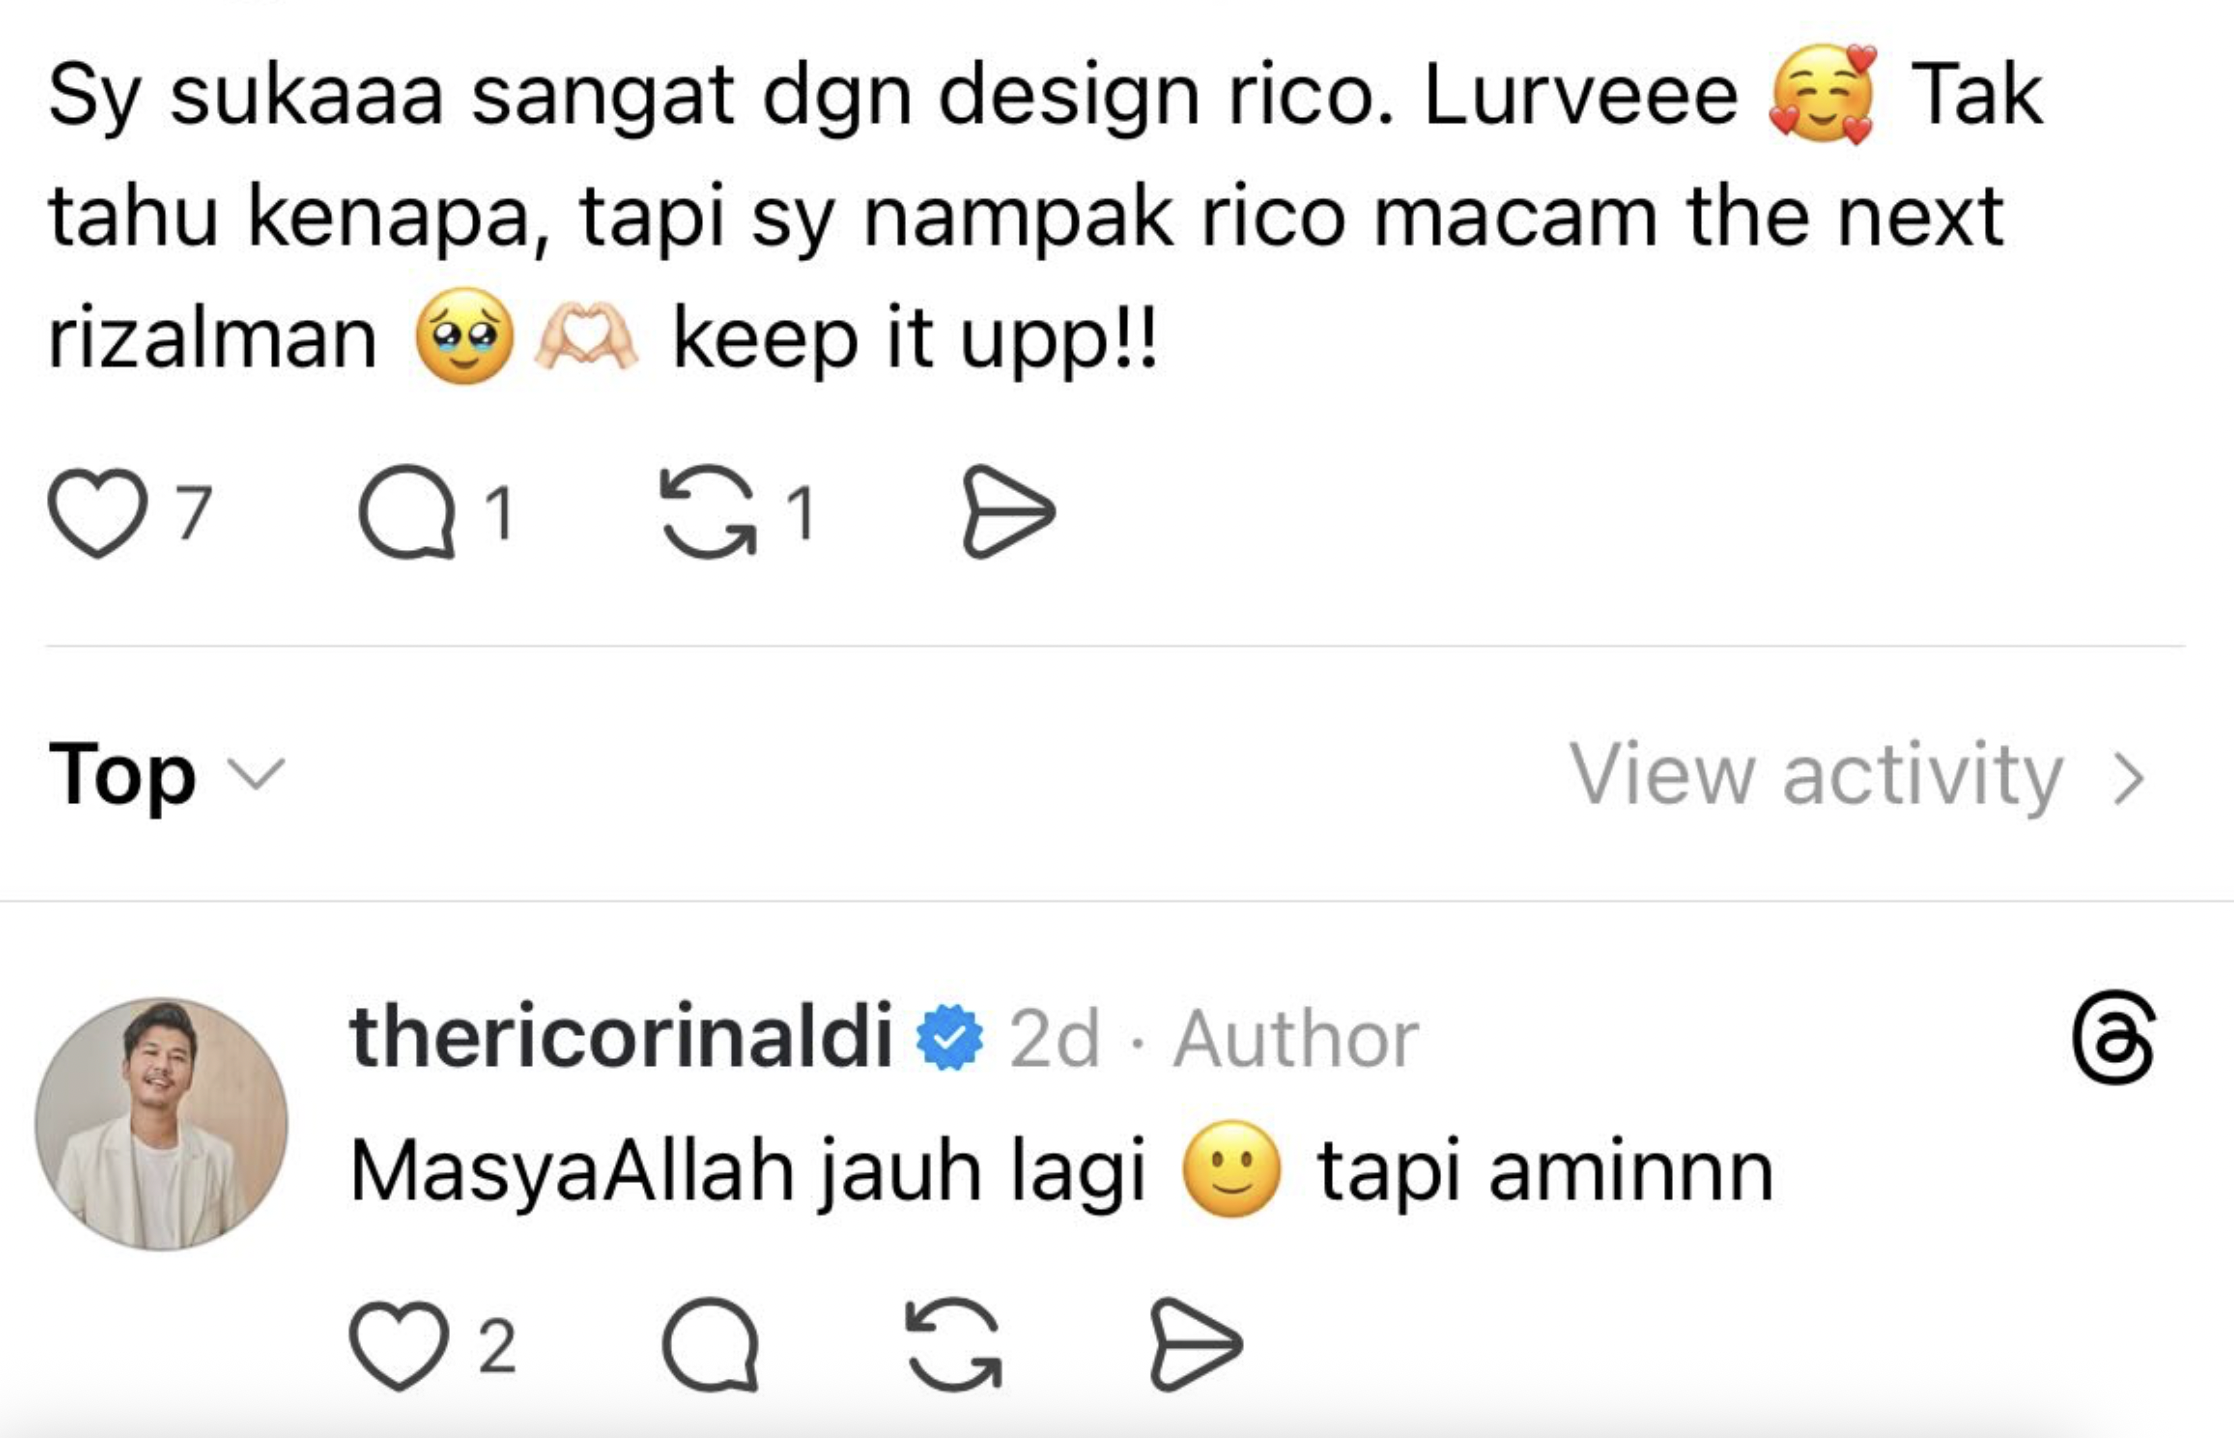This screenshot has width=2234, height=1438.
Task: Tap the reply's like count 2
Action: click(497, 1345)
